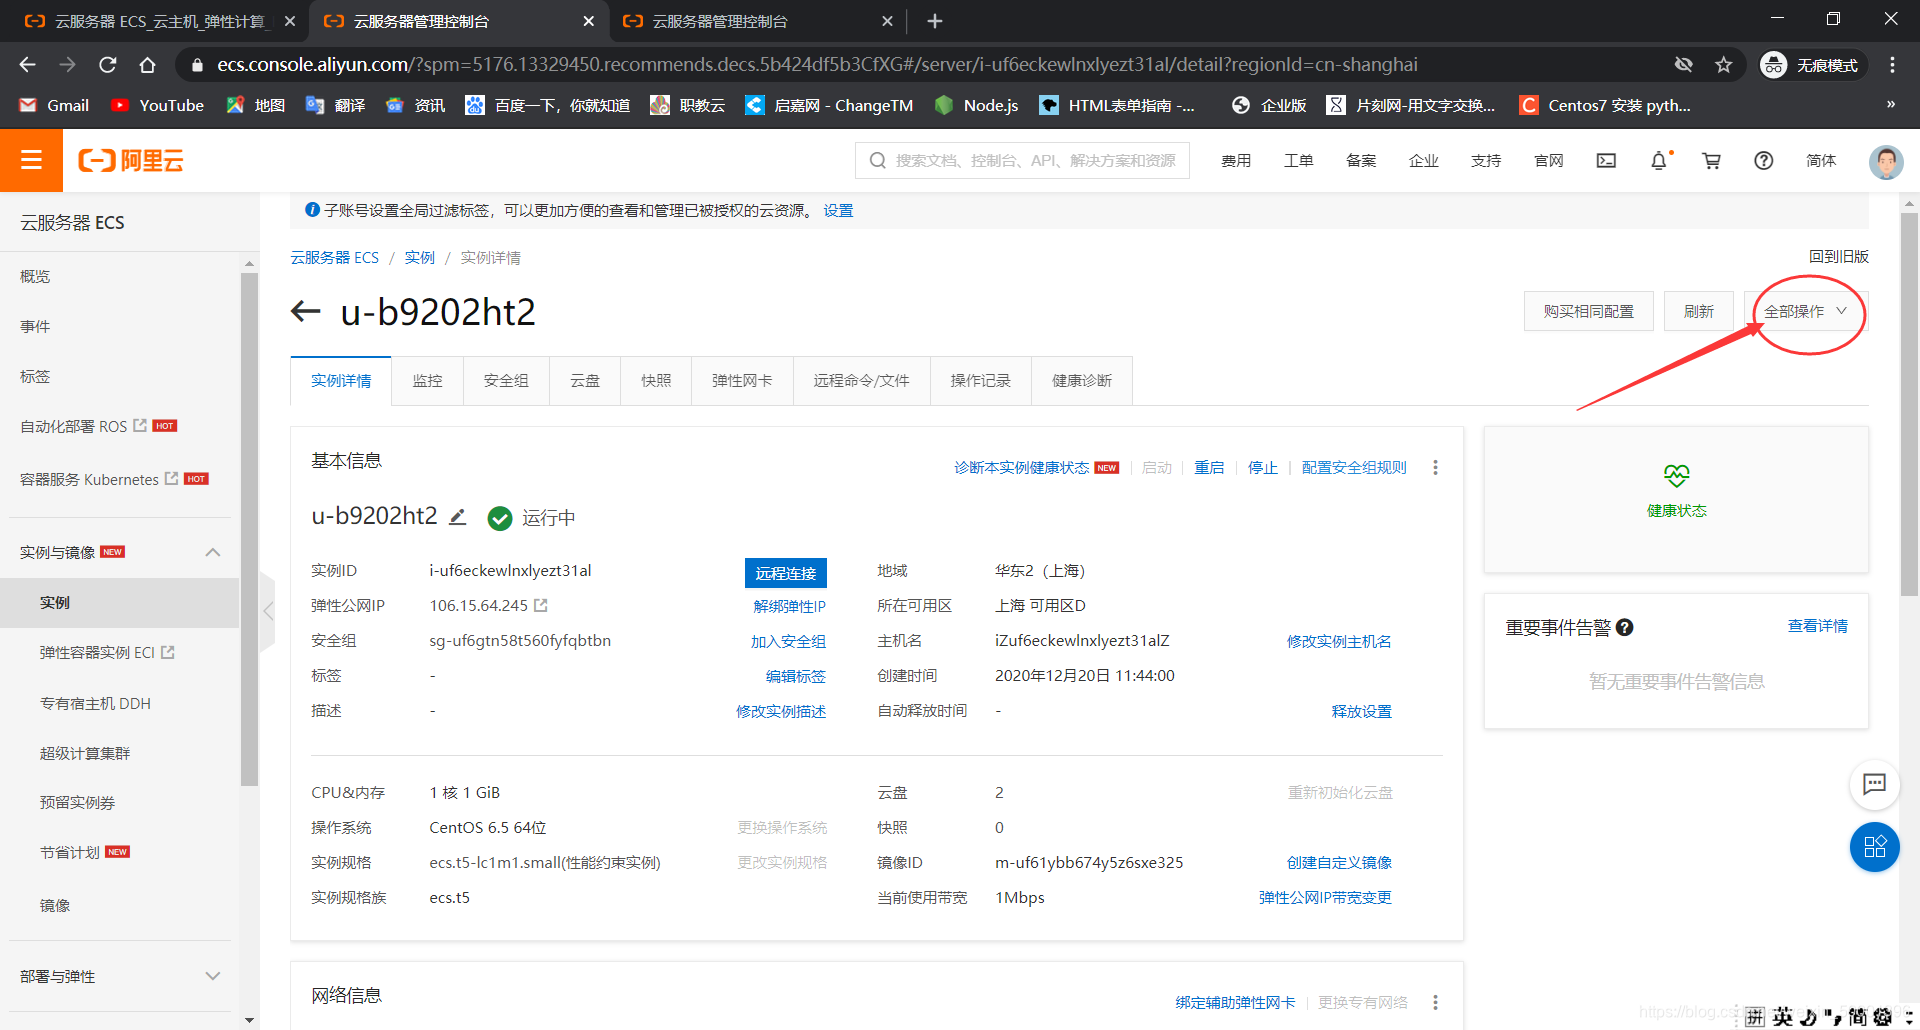
Task: Open the feedback chat icon
Action: 1876,785
